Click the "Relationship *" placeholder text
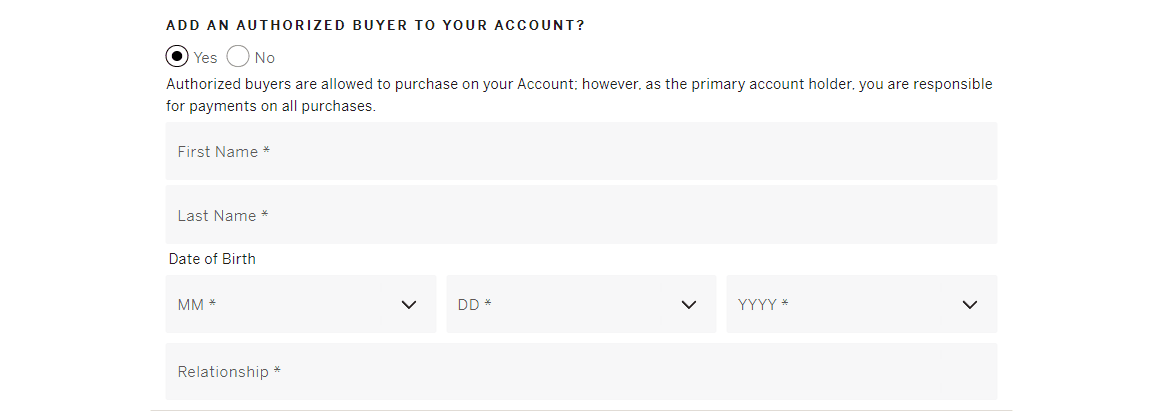The image size is (1168, 413). point(229,372)
